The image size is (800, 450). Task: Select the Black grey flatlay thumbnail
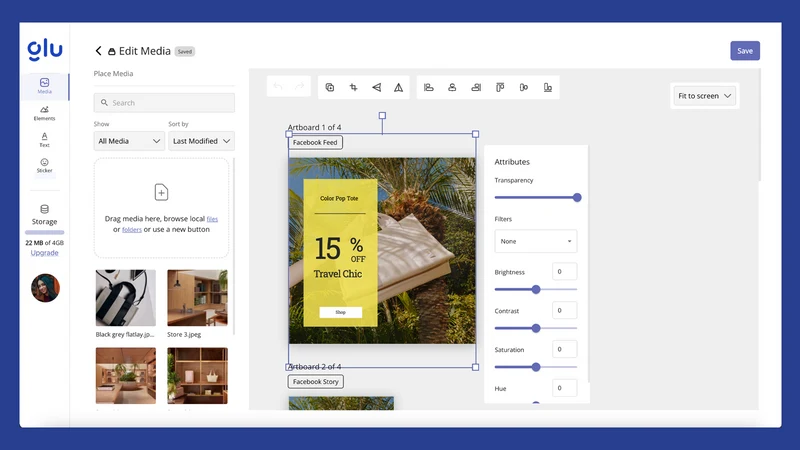(x=126, y=298)
